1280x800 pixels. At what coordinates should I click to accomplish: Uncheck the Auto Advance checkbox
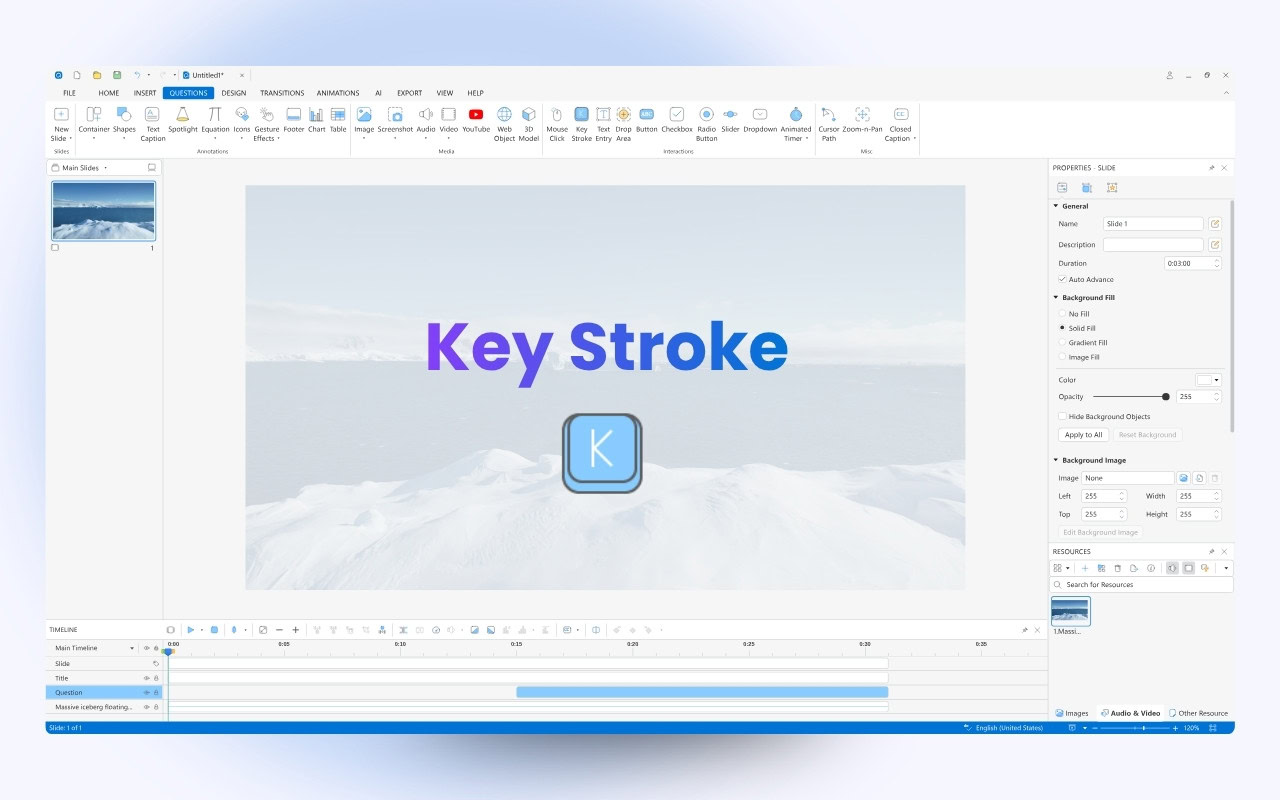click(x=1062, y=279)
